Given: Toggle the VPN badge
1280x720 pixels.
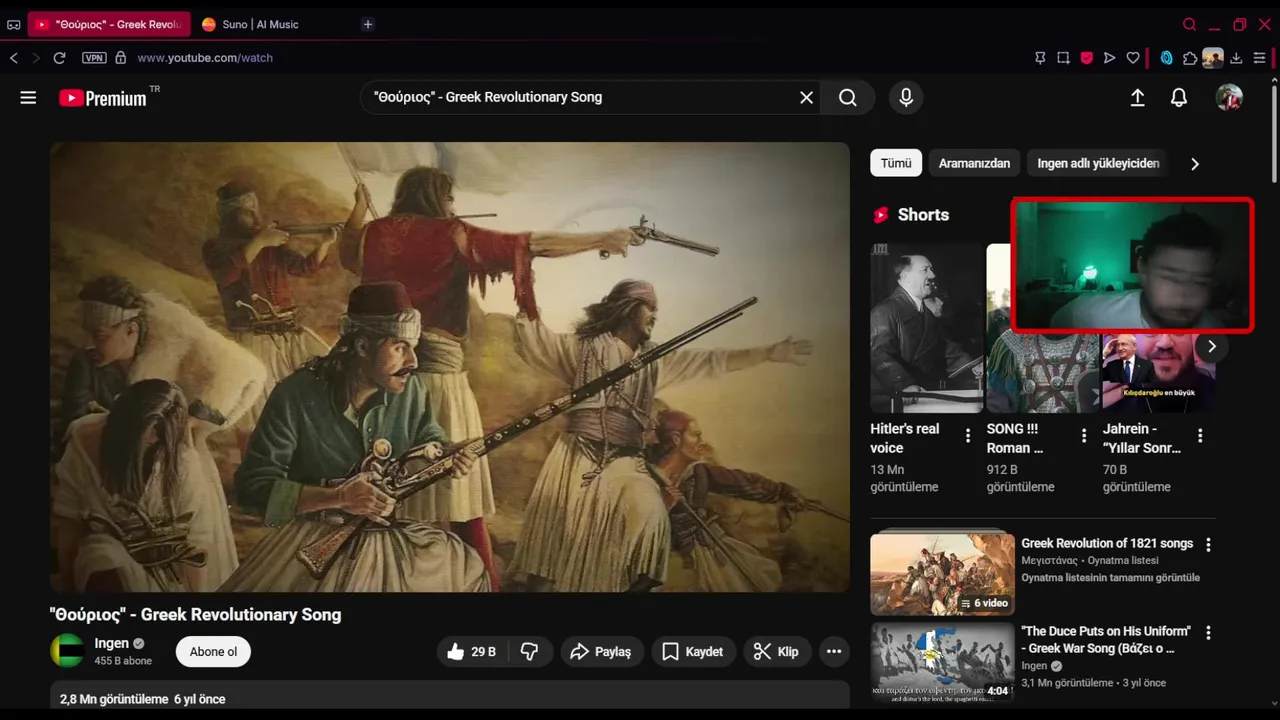Looking at the screenshot, I should 94,58.
